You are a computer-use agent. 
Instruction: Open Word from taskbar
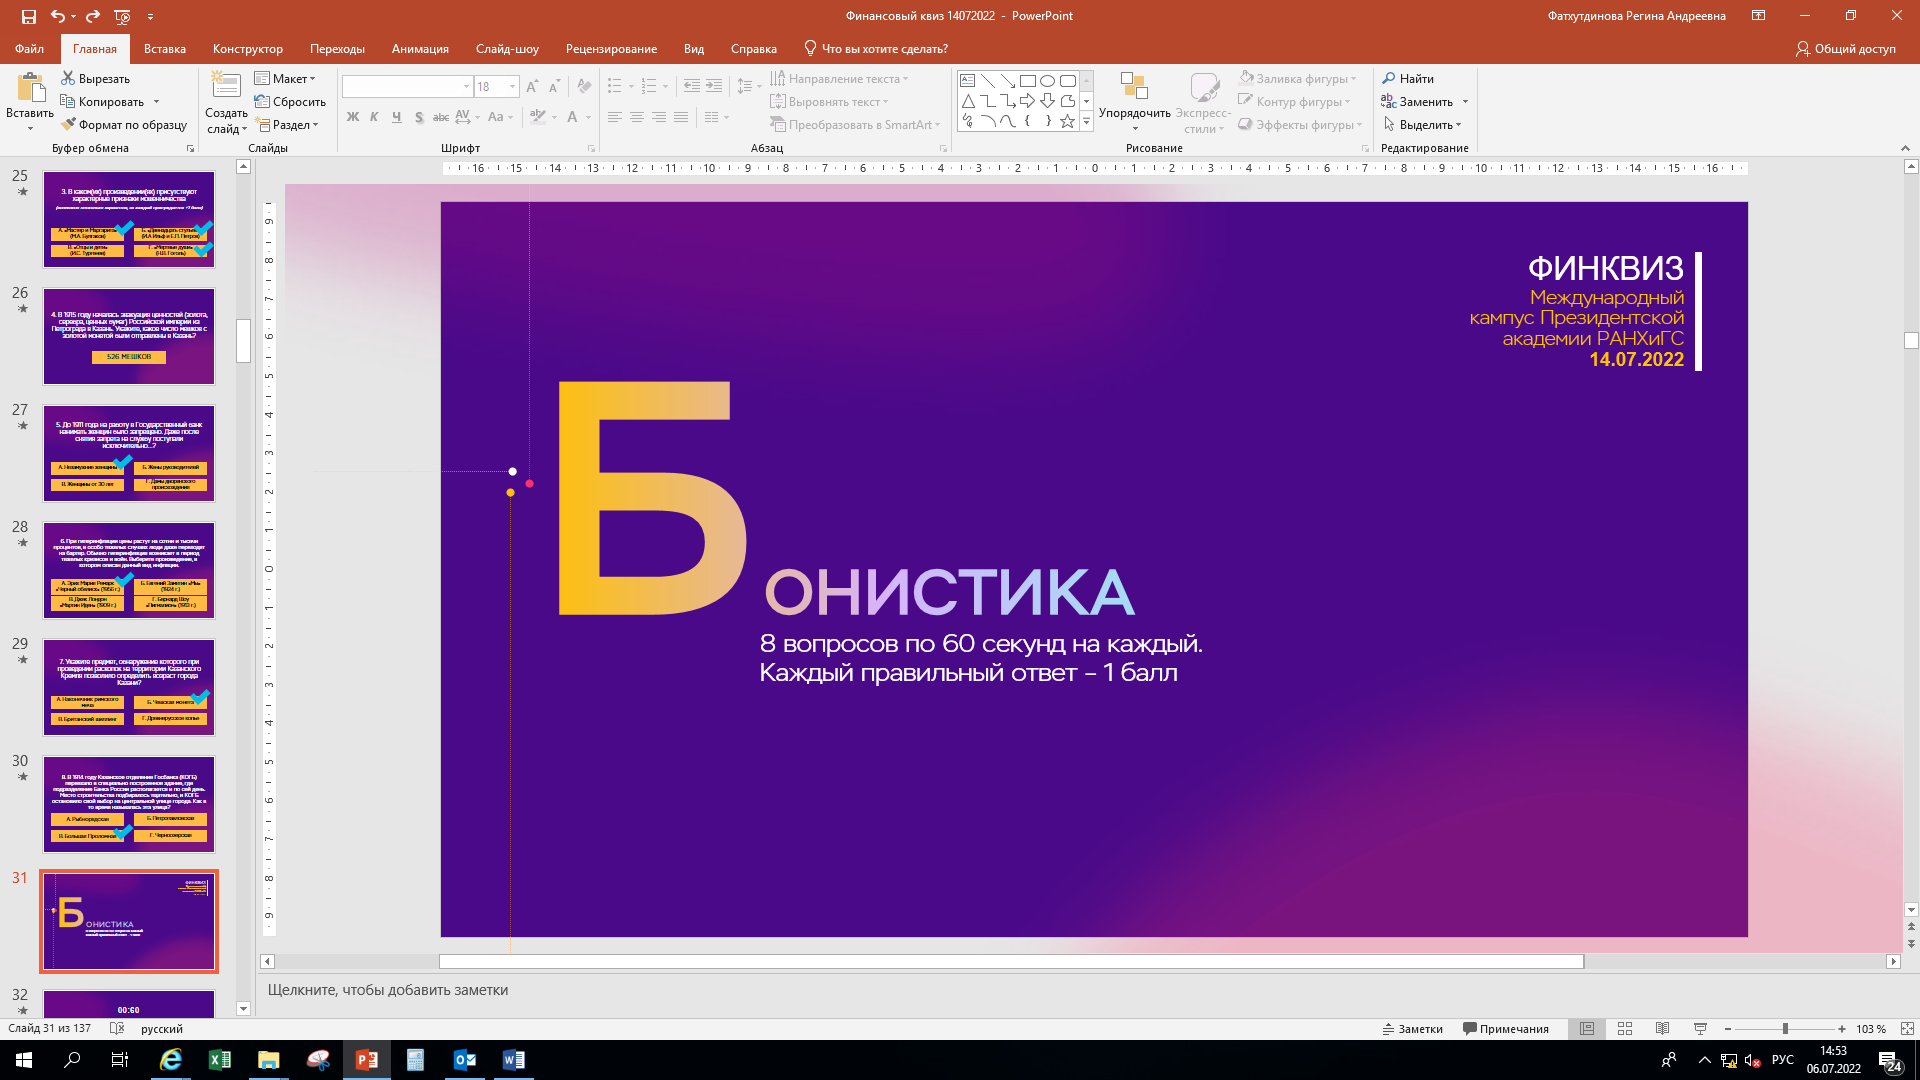point(513,1060)
